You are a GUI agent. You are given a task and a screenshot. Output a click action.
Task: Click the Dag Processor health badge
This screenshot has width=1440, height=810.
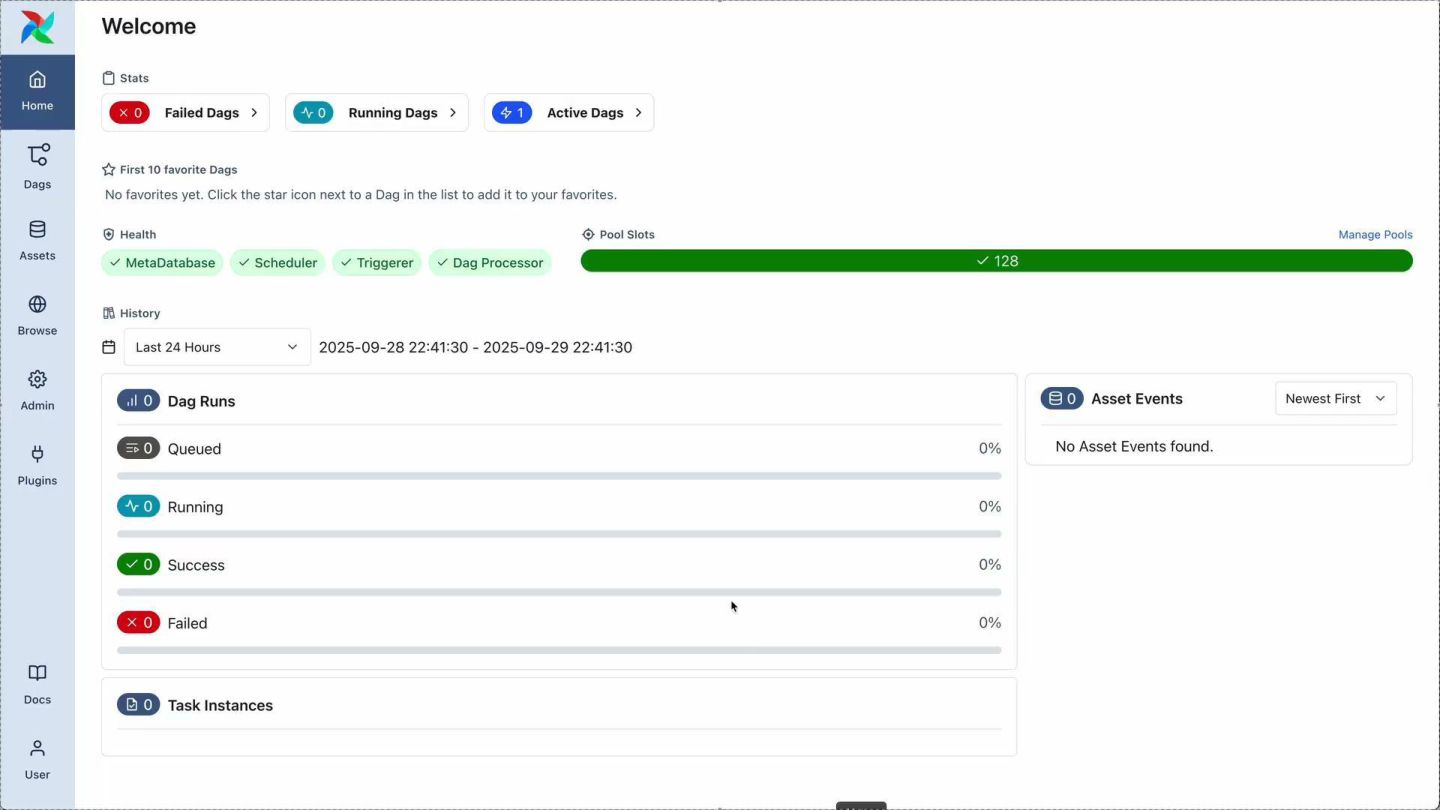490,263
